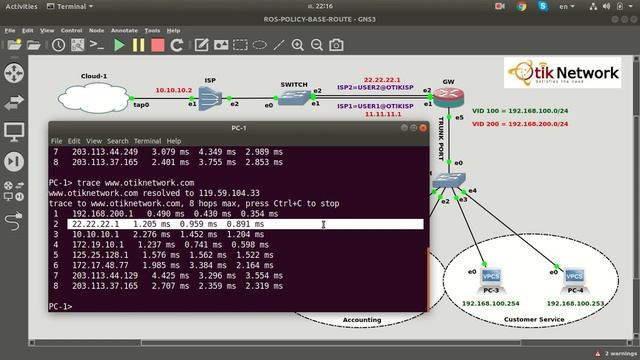Select the add a link tool

point(14,221)
